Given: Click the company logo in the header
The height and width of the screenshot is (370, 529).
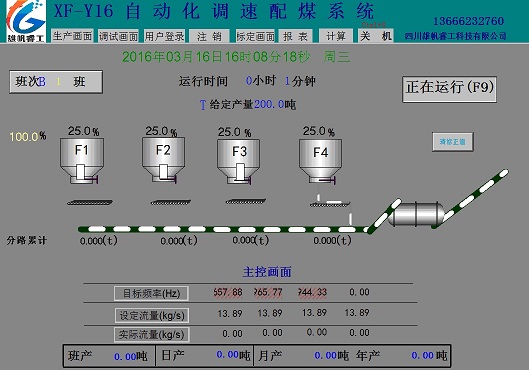Looking at the screenshot, I should (26, 21).
